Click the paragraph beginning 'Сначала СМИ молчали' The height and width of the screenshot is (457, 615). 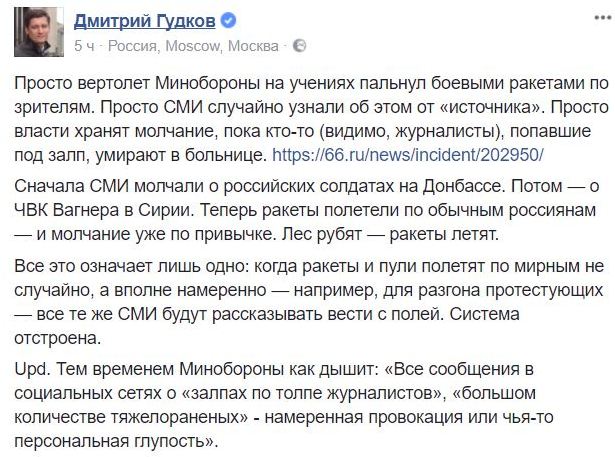(x=307, y=210)
